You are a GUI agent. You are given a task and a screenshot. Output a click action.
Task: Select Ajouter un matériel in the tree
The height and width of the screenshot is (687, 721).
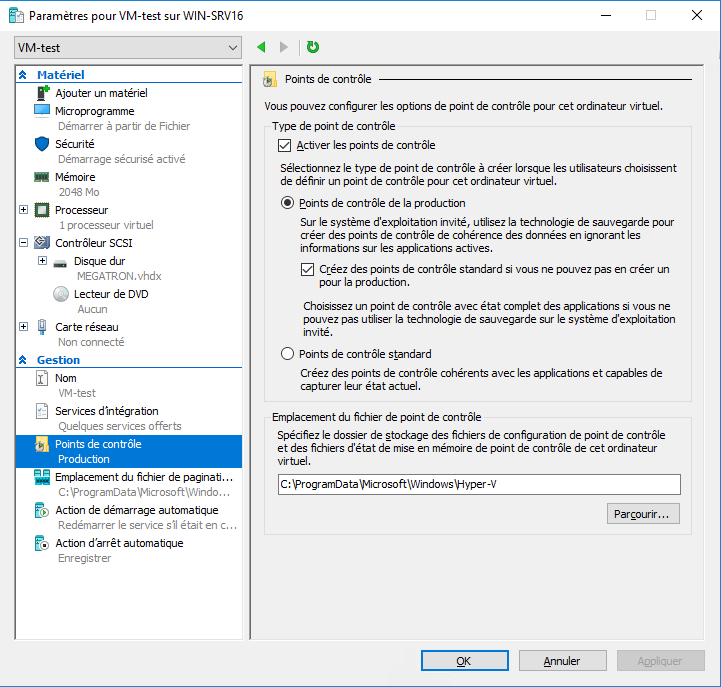coord(101,93)
